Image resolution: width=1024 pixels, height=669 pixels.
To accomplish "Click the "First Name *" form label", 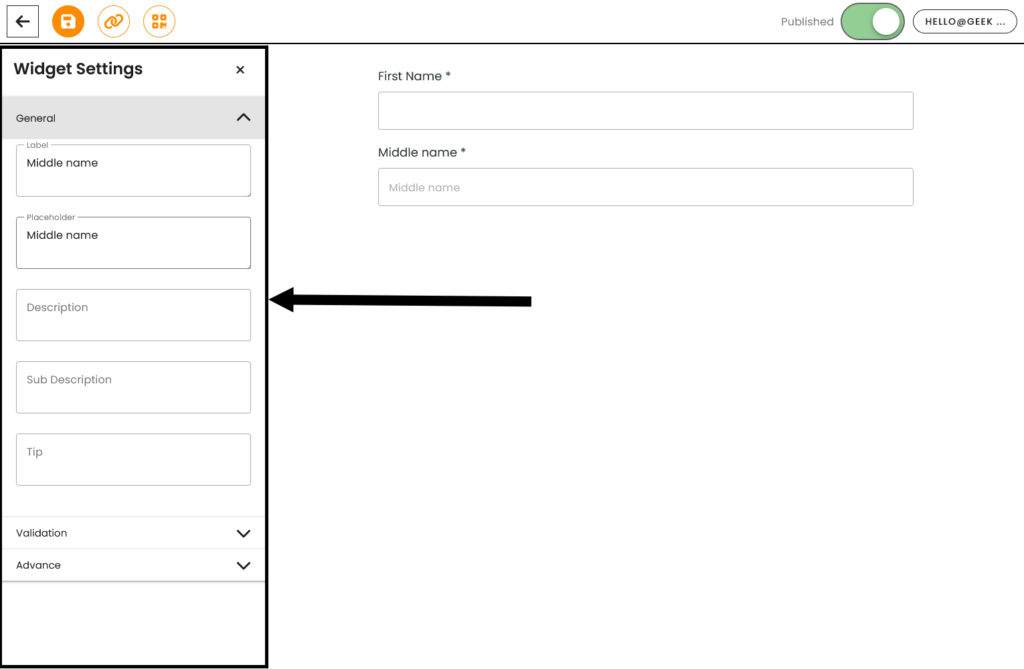I will (x=414, y=76).
